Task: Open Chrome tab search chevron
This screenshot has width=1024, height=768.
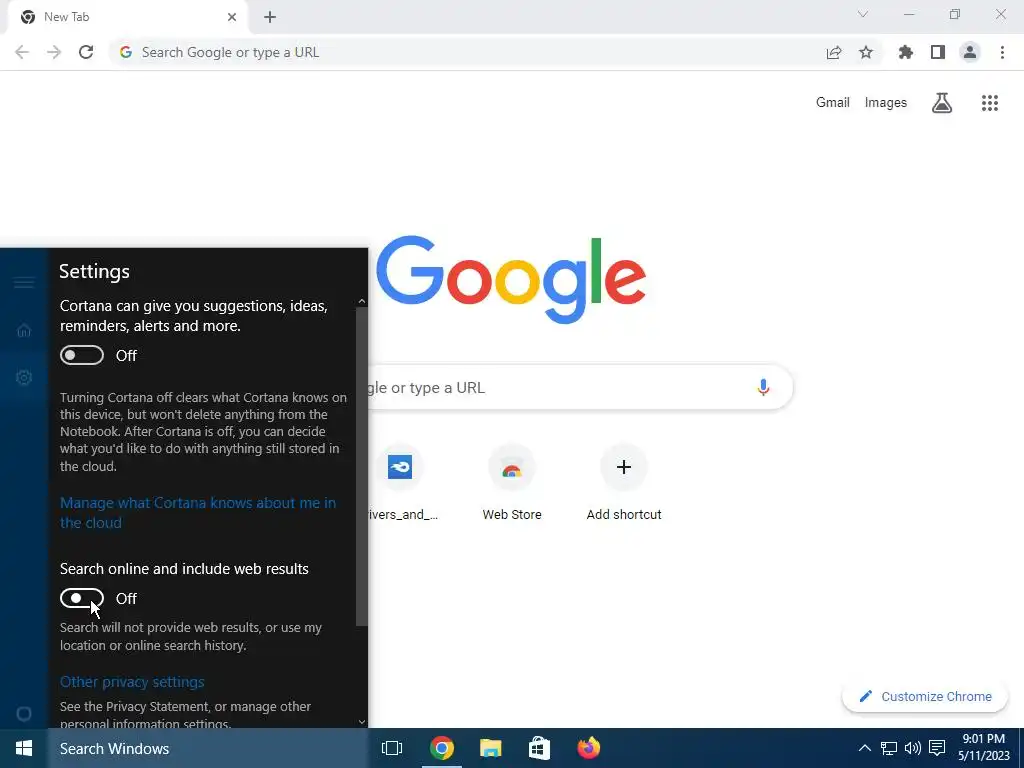Action: click(x=863, y=14)
